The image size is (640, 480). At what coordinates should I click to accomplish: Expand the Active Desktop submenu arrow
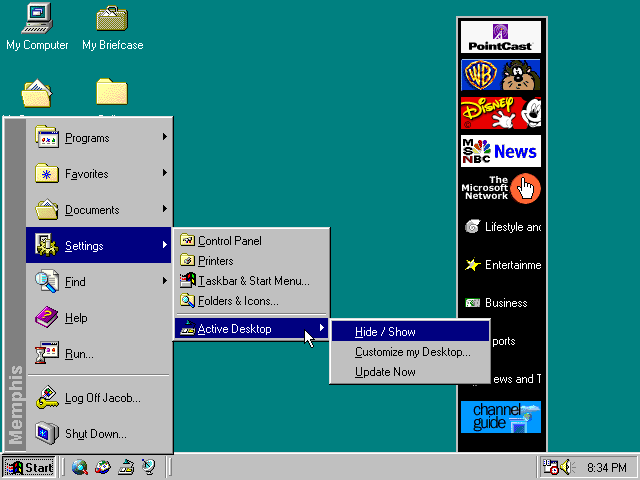coord(322,327)
